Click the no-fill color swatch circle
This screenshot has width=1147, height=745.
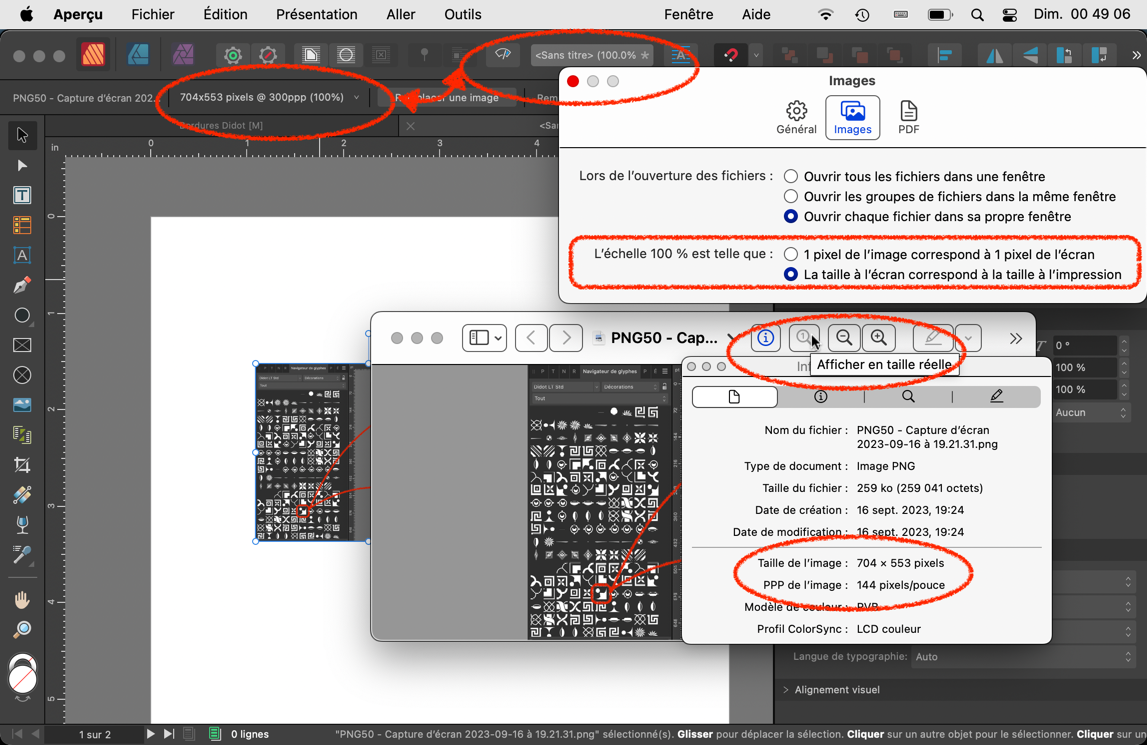point(22,681)
